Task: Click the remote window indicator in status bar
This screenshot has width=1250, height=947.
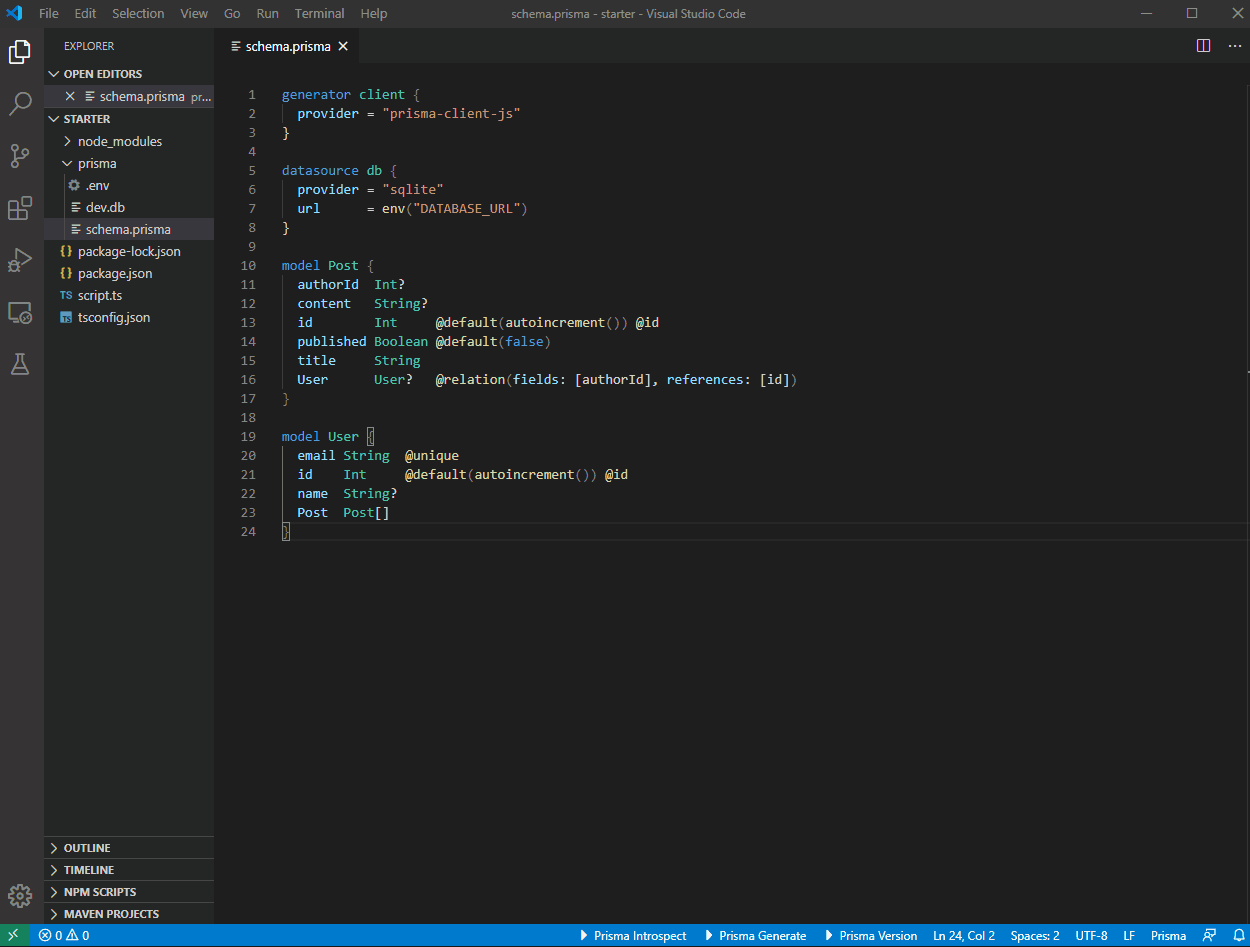Action: 13,936
